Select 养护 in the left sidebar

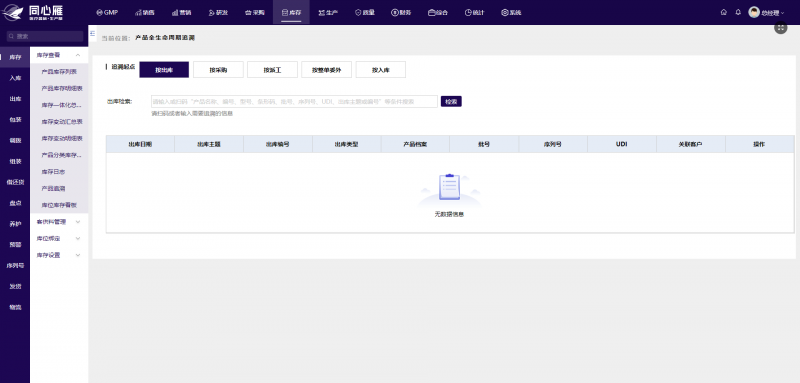pyautogui.click(x=15, y=223)
